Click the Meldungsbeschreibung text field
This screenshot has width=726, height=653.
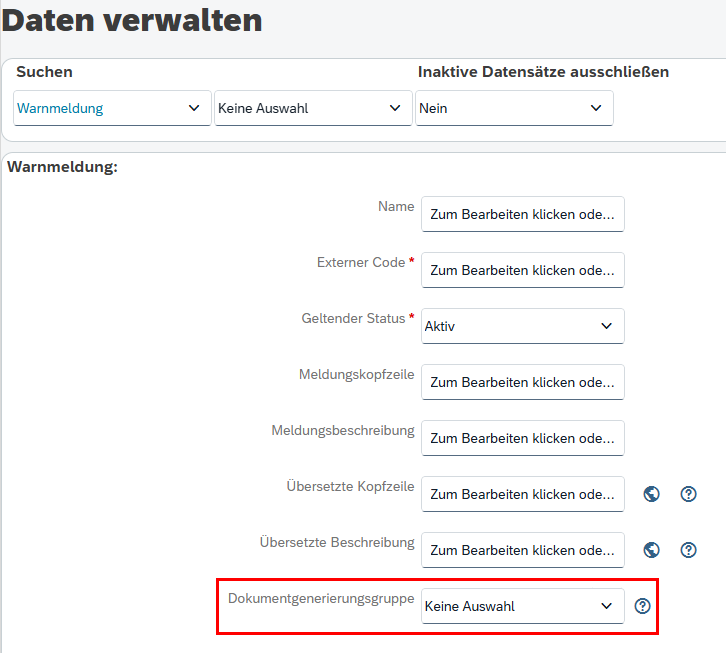click(x=522, y=438)
